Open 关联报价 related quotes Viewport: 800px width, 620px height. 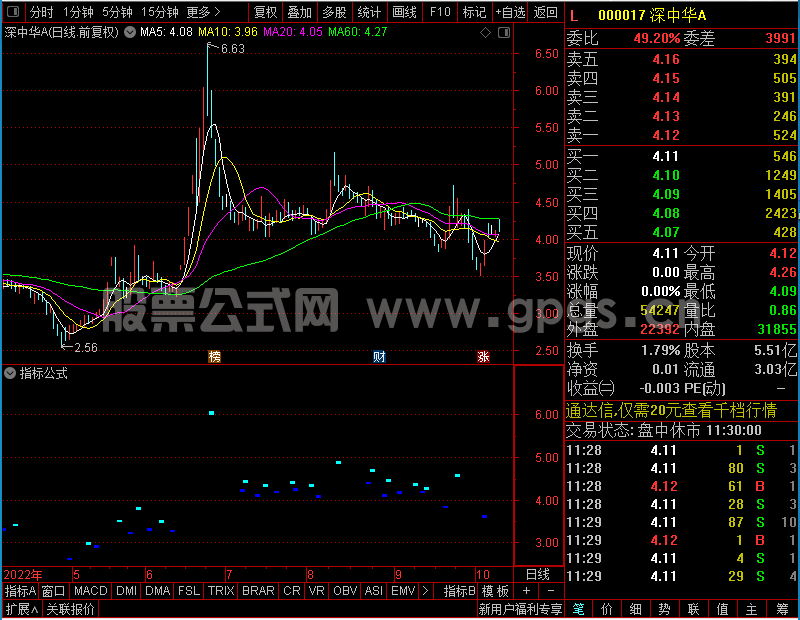click(70, 609)
